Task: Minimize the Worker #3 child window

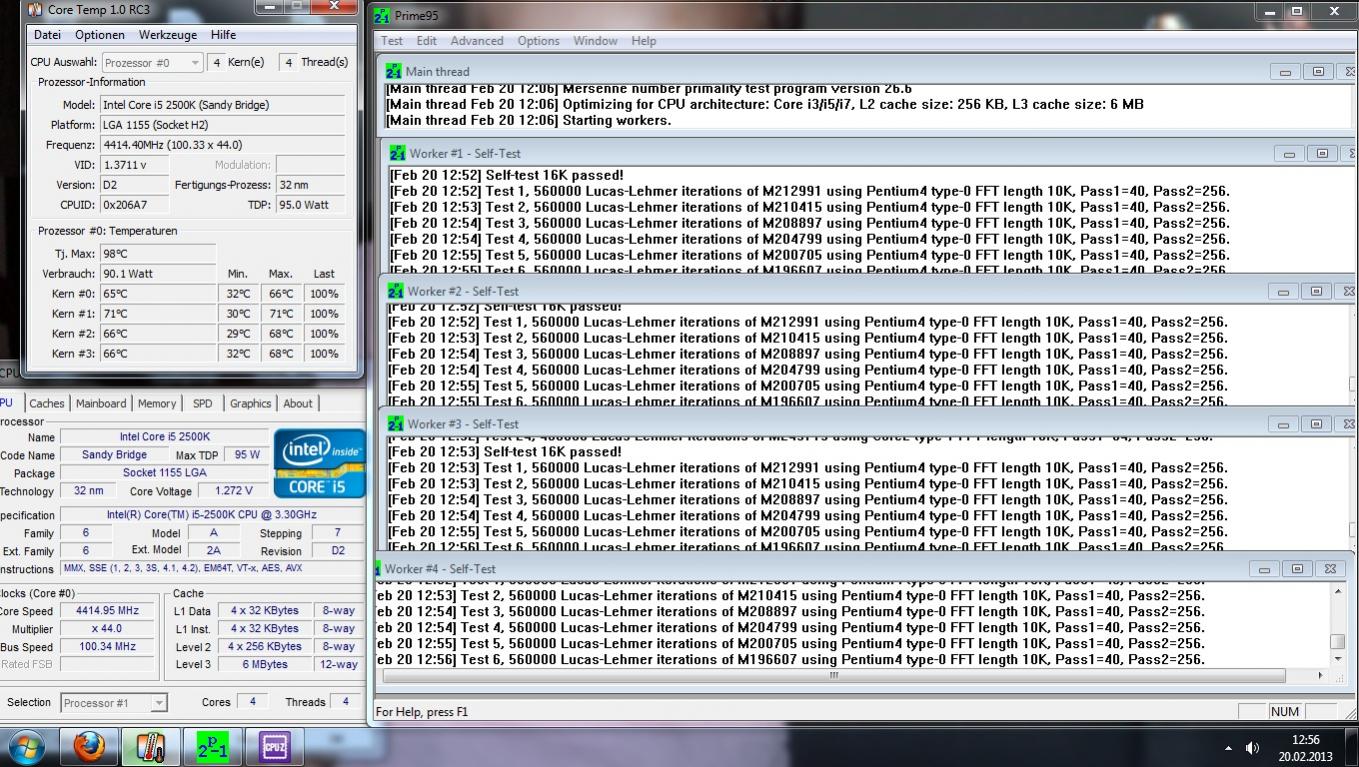Action: point(1283,424)
